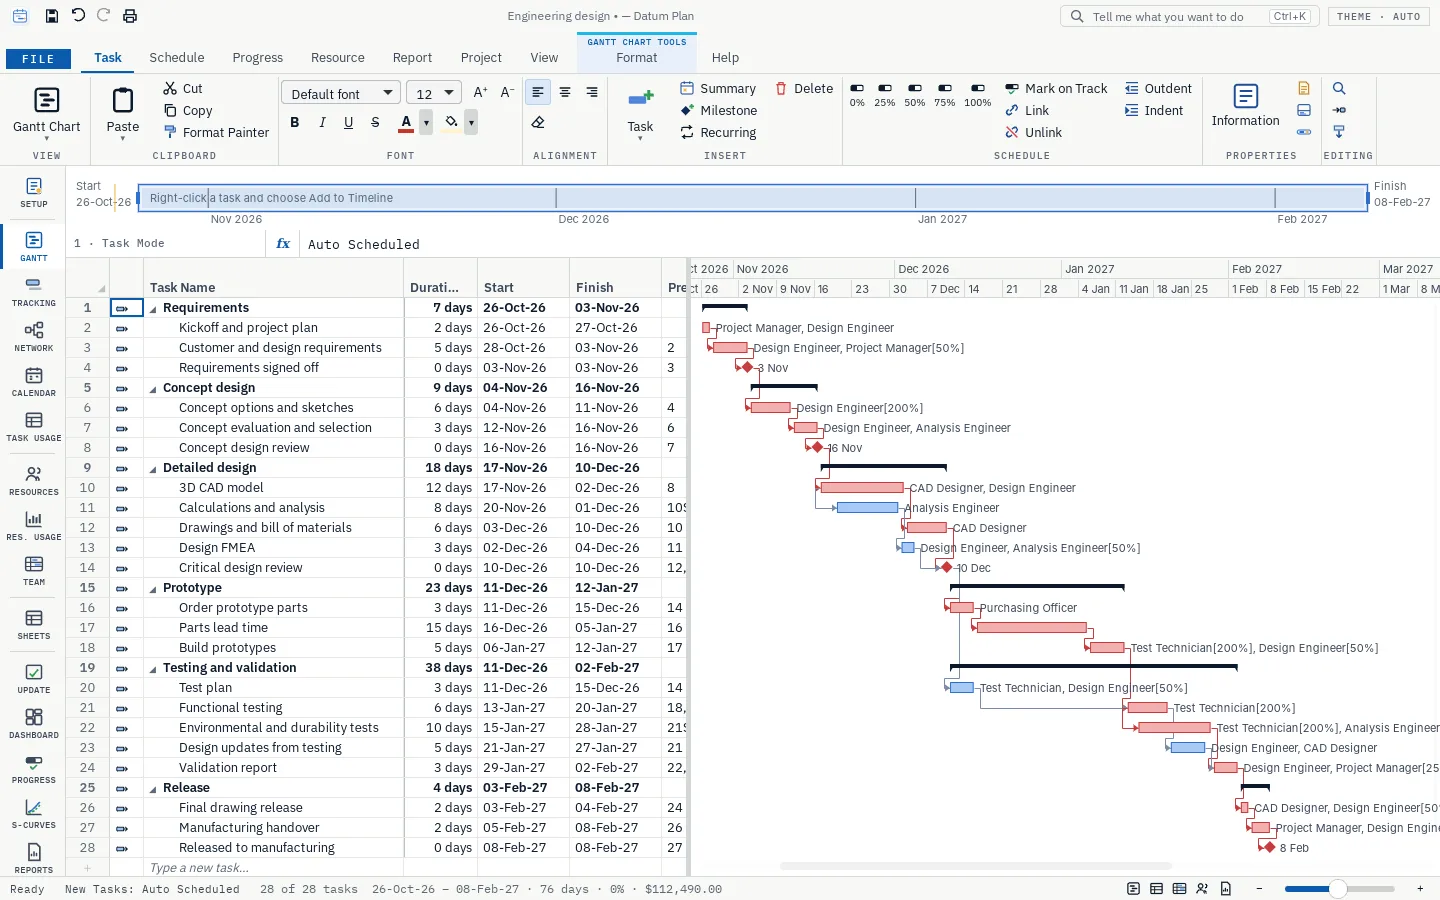
Task: Switch to the Task Usage view
Action: 34,427
